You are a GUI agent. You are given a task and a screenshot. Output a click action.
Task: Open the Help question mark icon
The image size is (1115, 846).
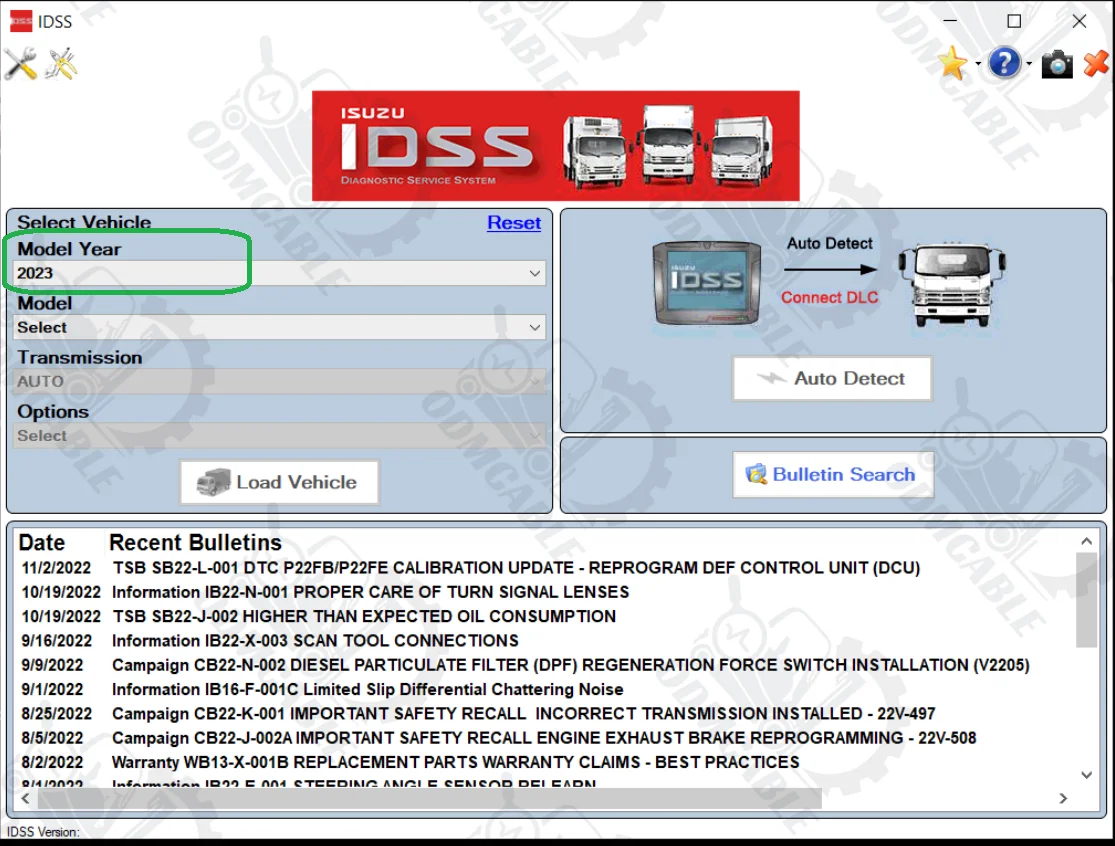(1004, 62)
